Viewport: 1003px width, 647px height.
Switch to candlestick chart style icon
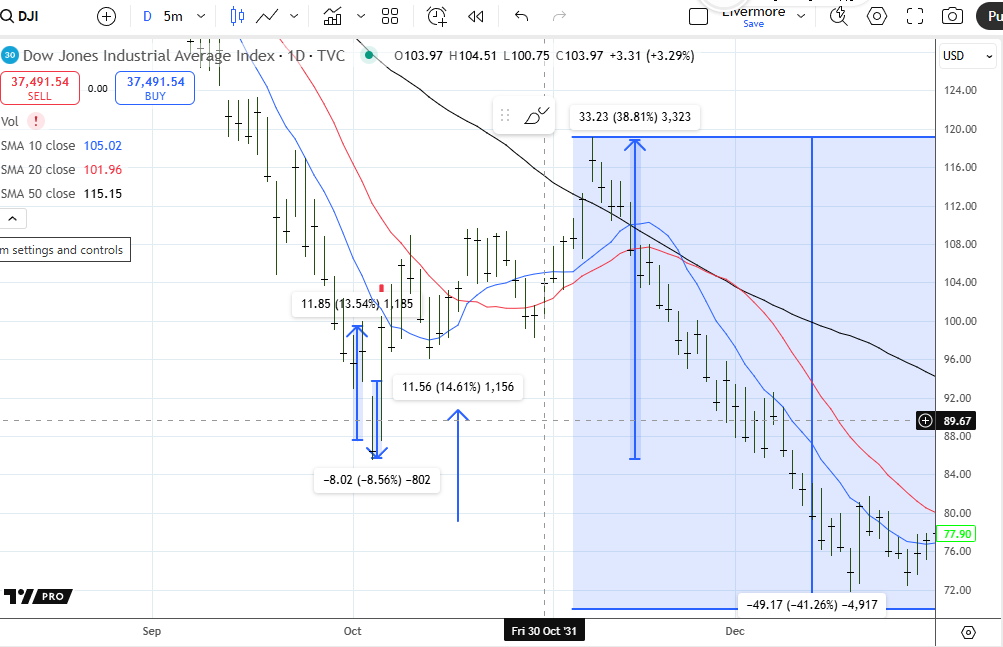237,17
